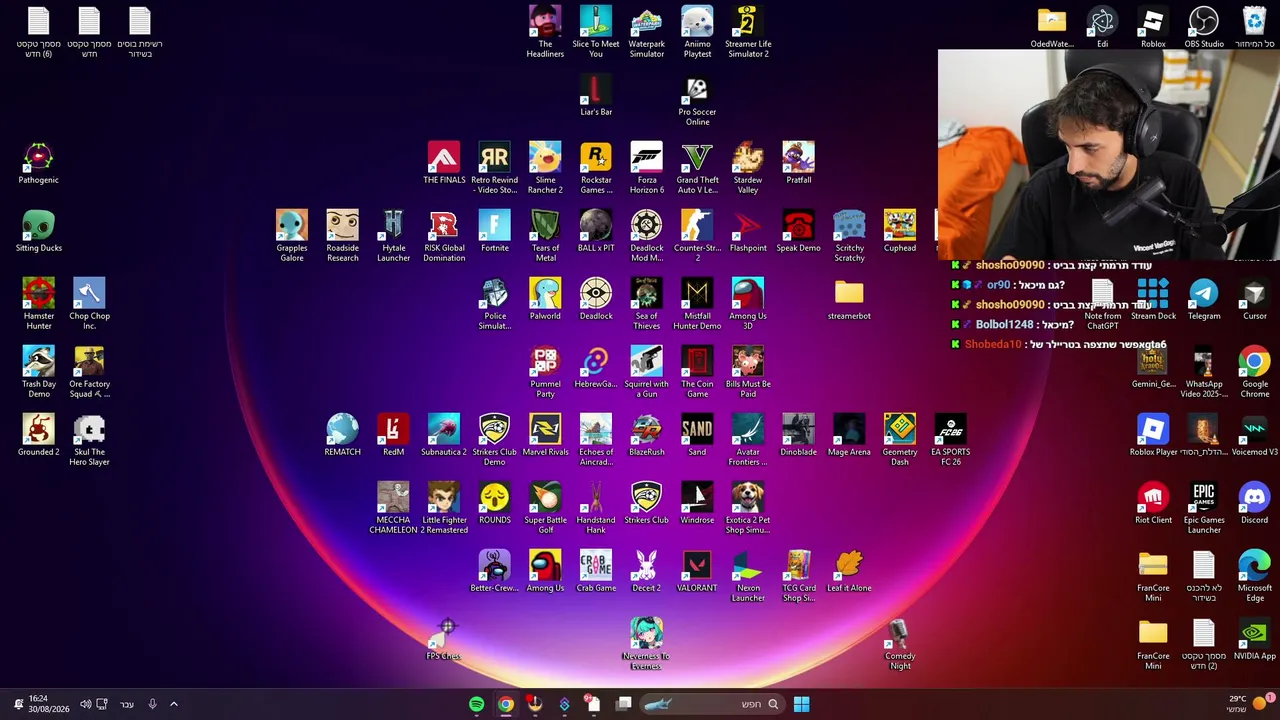Open the ROUNDS game icon
The height and width of the screenshot is (720, 1280).
(x=495, y=503)
